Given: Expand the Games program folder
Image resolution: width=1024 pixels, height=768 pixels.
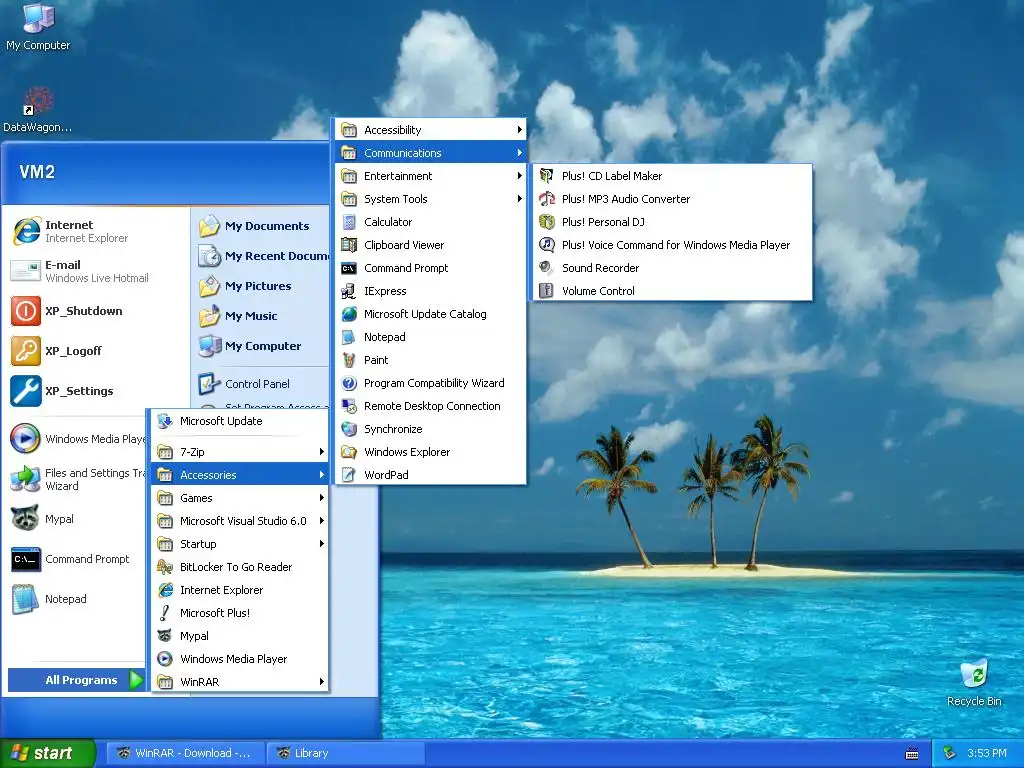Looking at the screenshot, I should (240, 498).
